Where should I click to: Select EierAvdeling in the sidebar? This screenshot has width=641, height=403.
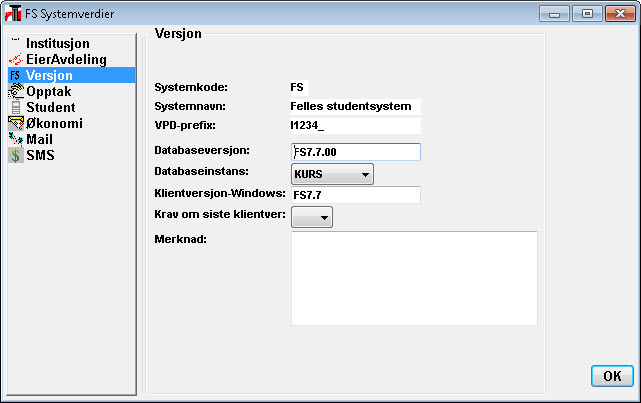point(66,59)
